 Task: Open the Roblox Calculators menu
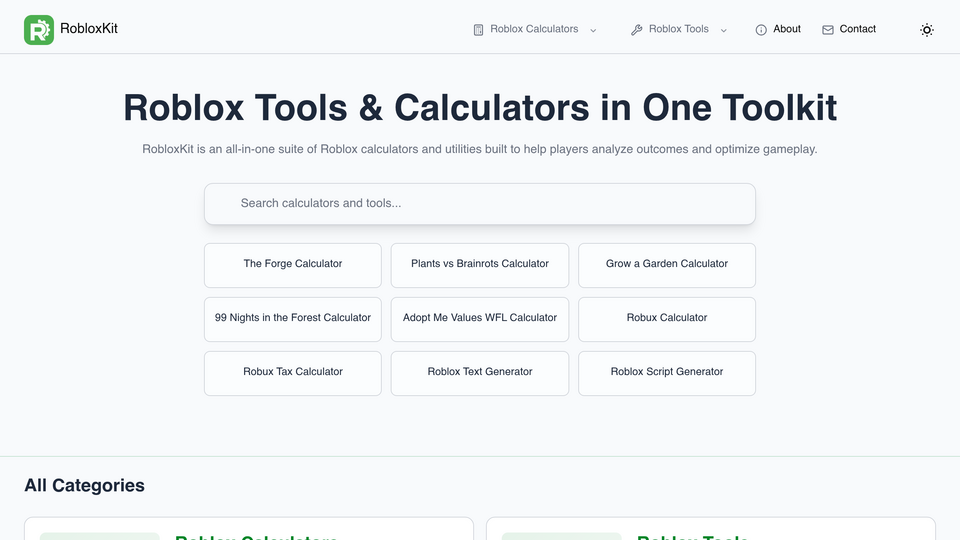(x=534, y=29)
